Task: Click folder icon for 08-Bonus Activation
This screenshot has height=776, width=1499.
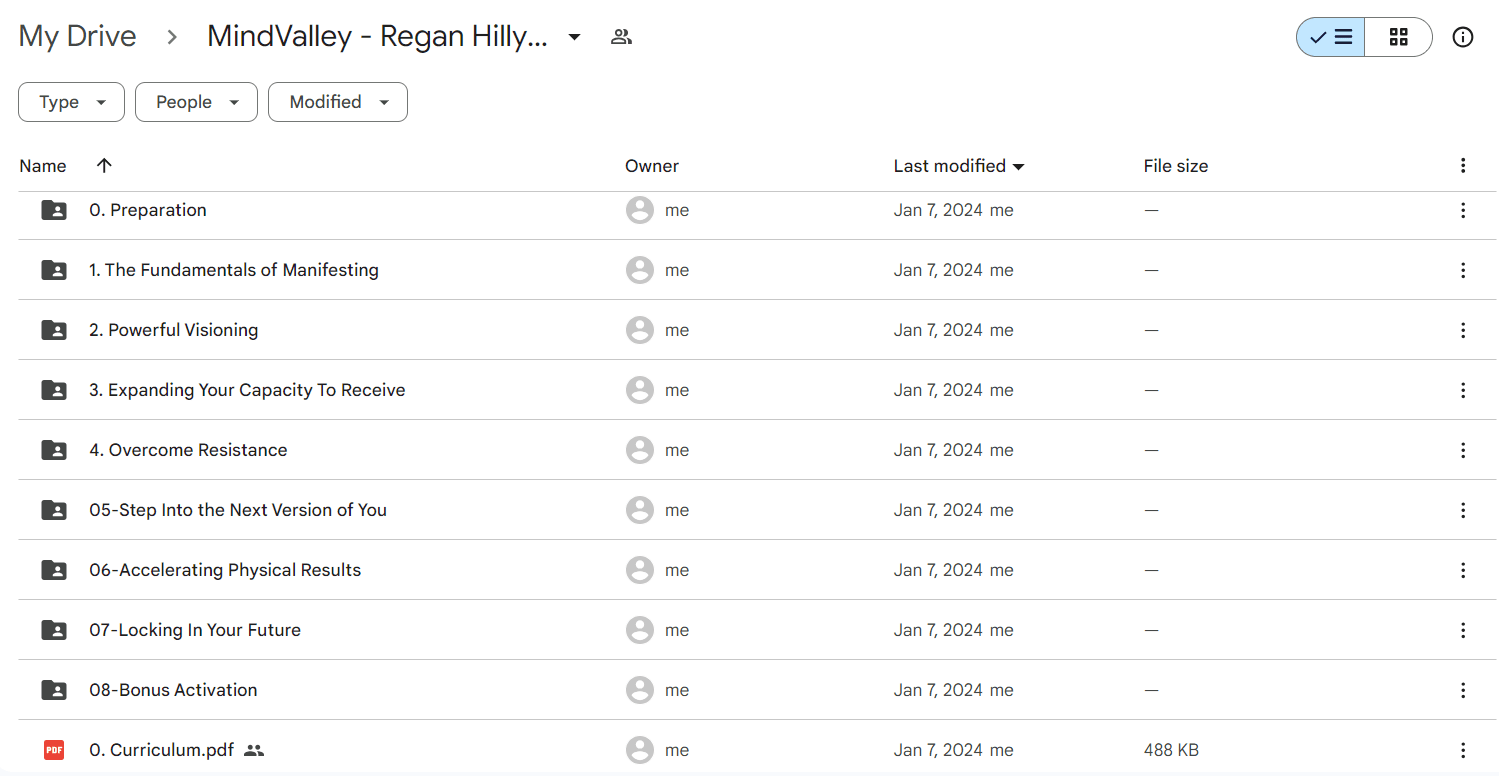Action: (54, 690)
